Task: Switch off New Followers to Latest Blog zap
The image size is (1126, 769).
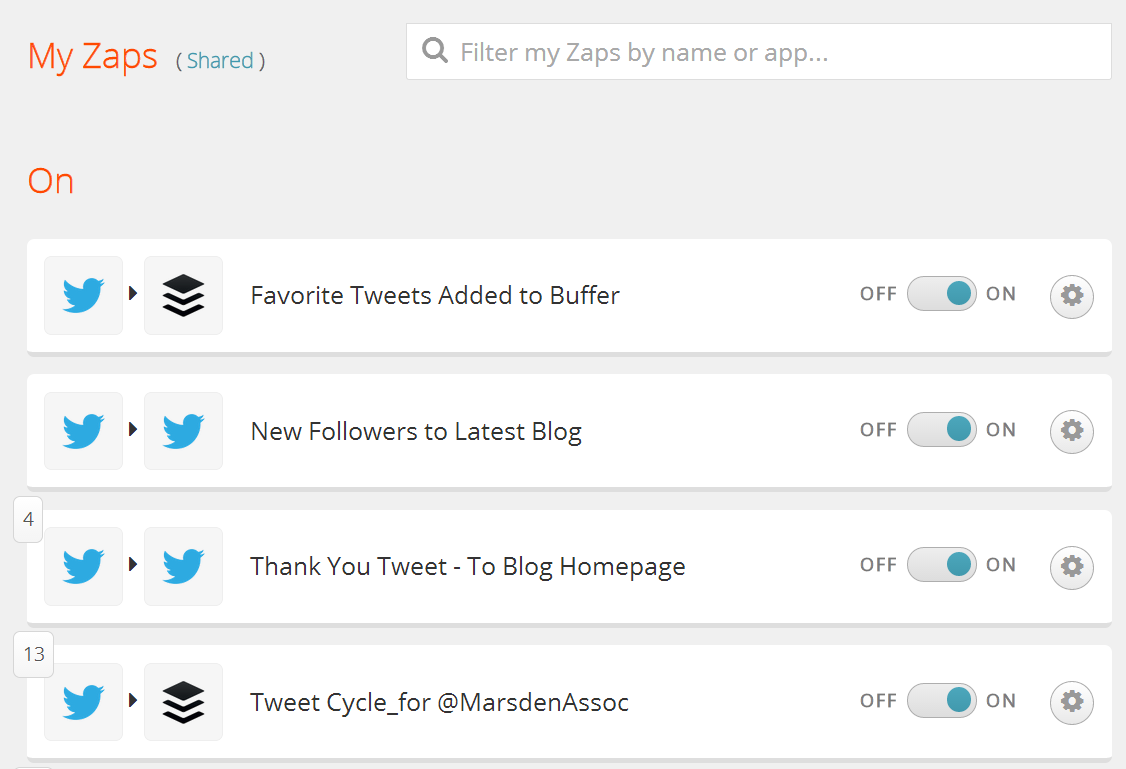Action: pos(941,429)
